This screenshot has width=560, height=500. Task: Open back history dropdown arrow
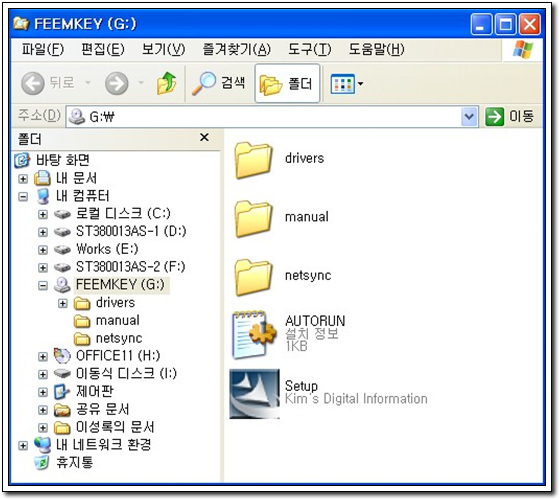click(88, 83)
